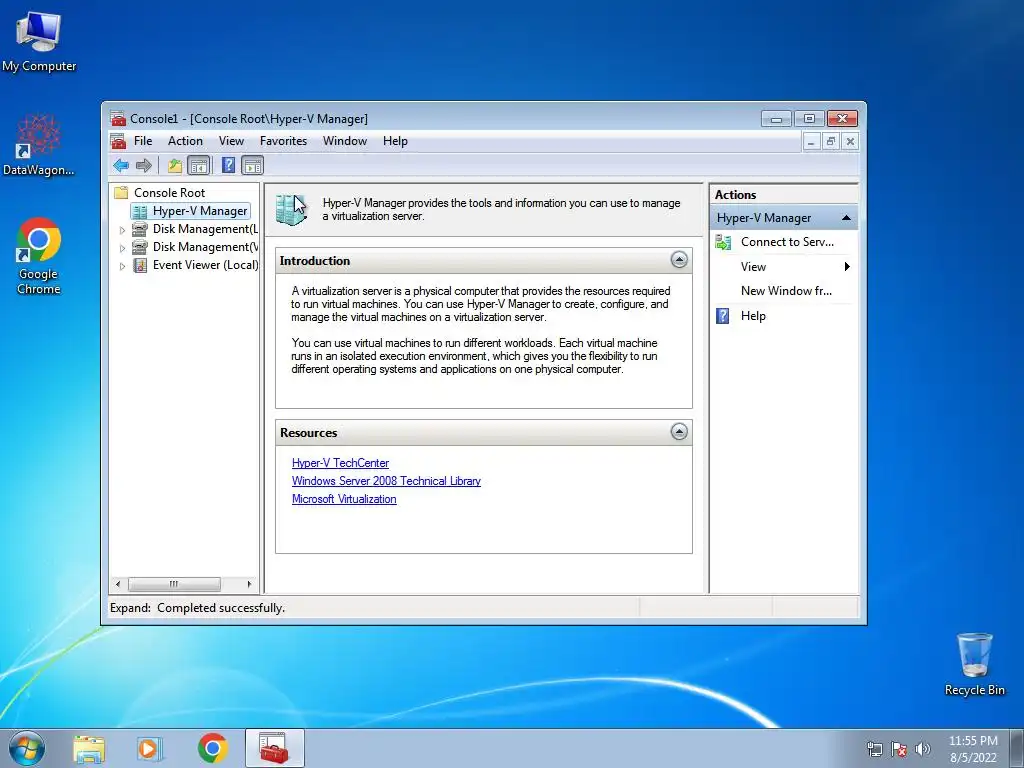The image size is (1024, 768).
Task: Click the network tray icon
Action: (x=874, y=749)
